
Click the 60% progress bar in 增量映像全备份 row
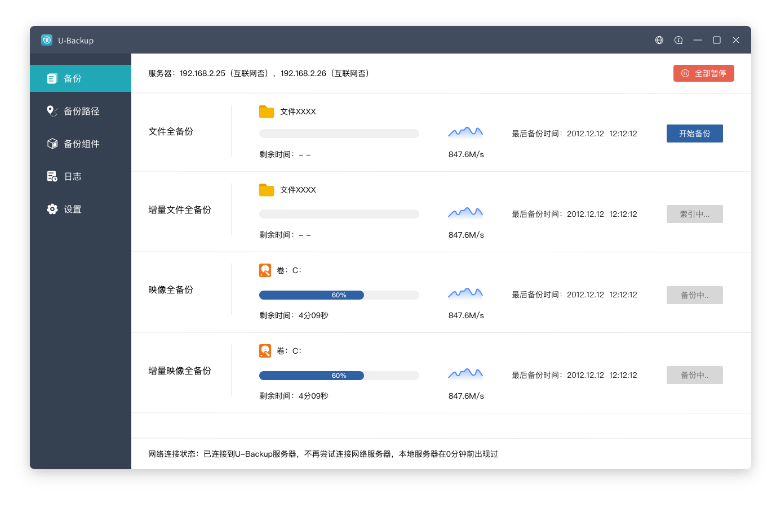[x=339, y=376]
